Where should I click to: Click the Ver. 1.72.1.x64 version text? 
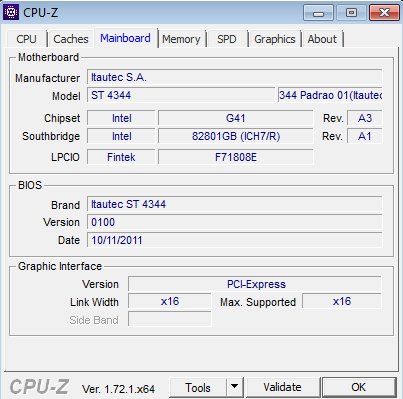[x=118, y=389]
